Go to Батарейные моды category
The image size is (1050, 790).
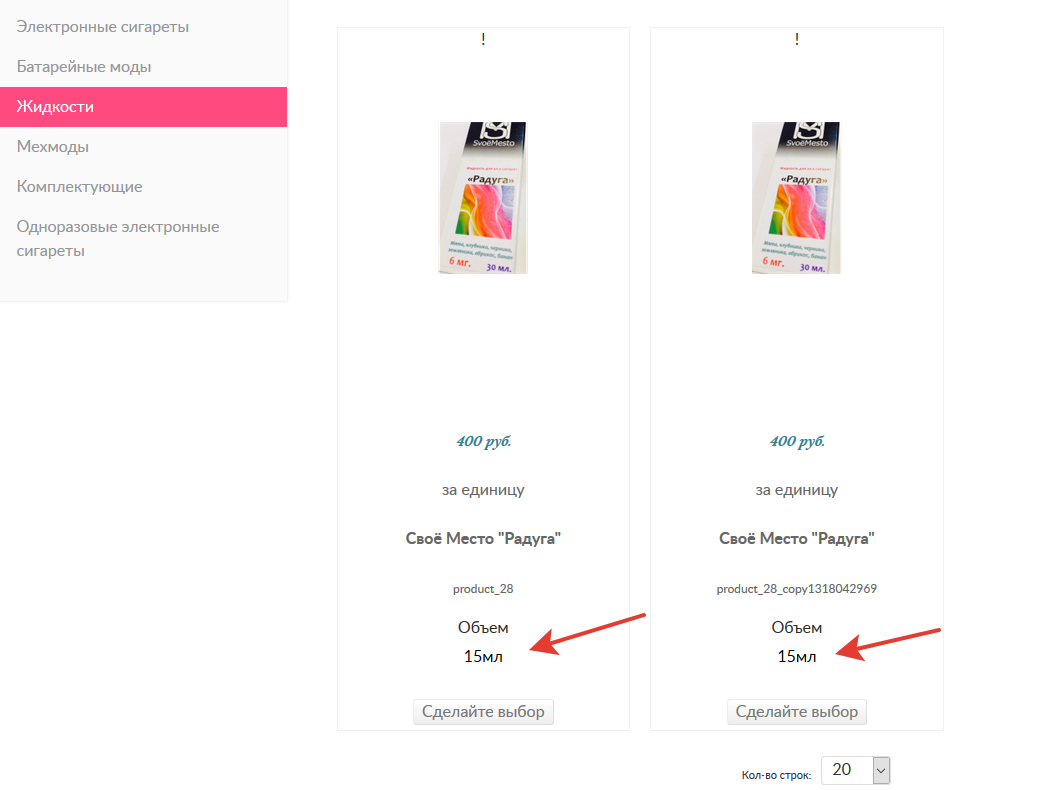click(x=84, y=67)
